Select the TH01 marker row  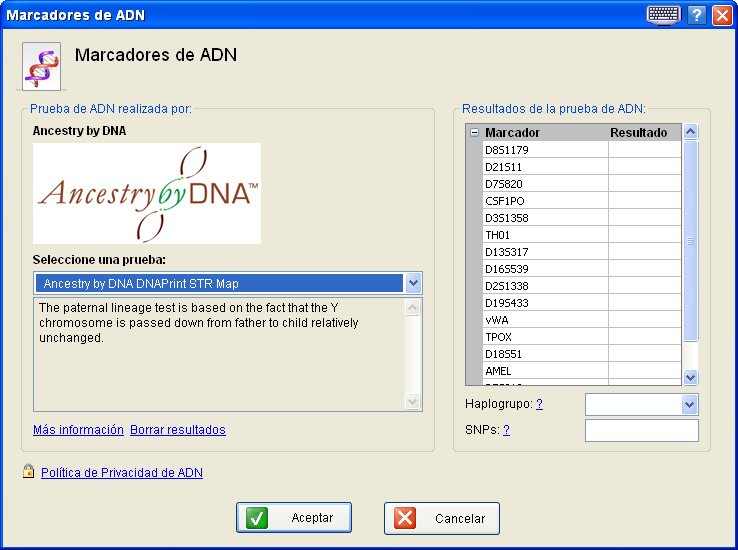(545, 235)
